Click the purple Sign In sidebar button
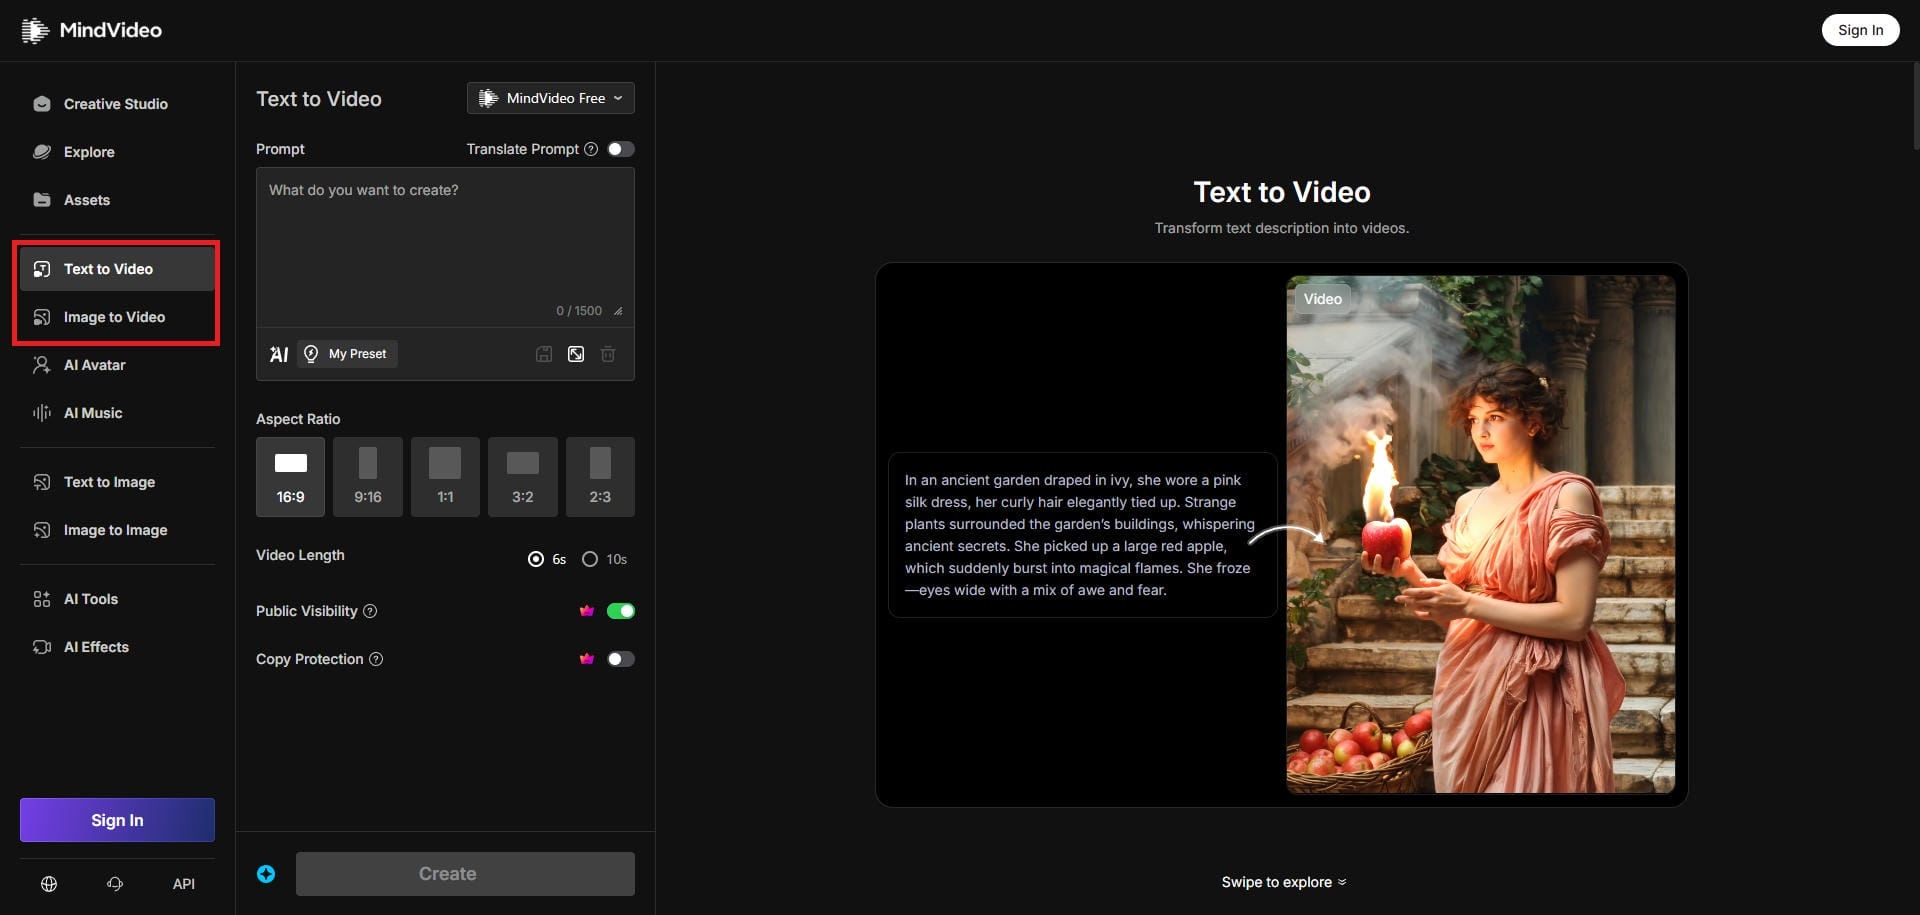This screenshot has height=915, width=1920. 117,820
